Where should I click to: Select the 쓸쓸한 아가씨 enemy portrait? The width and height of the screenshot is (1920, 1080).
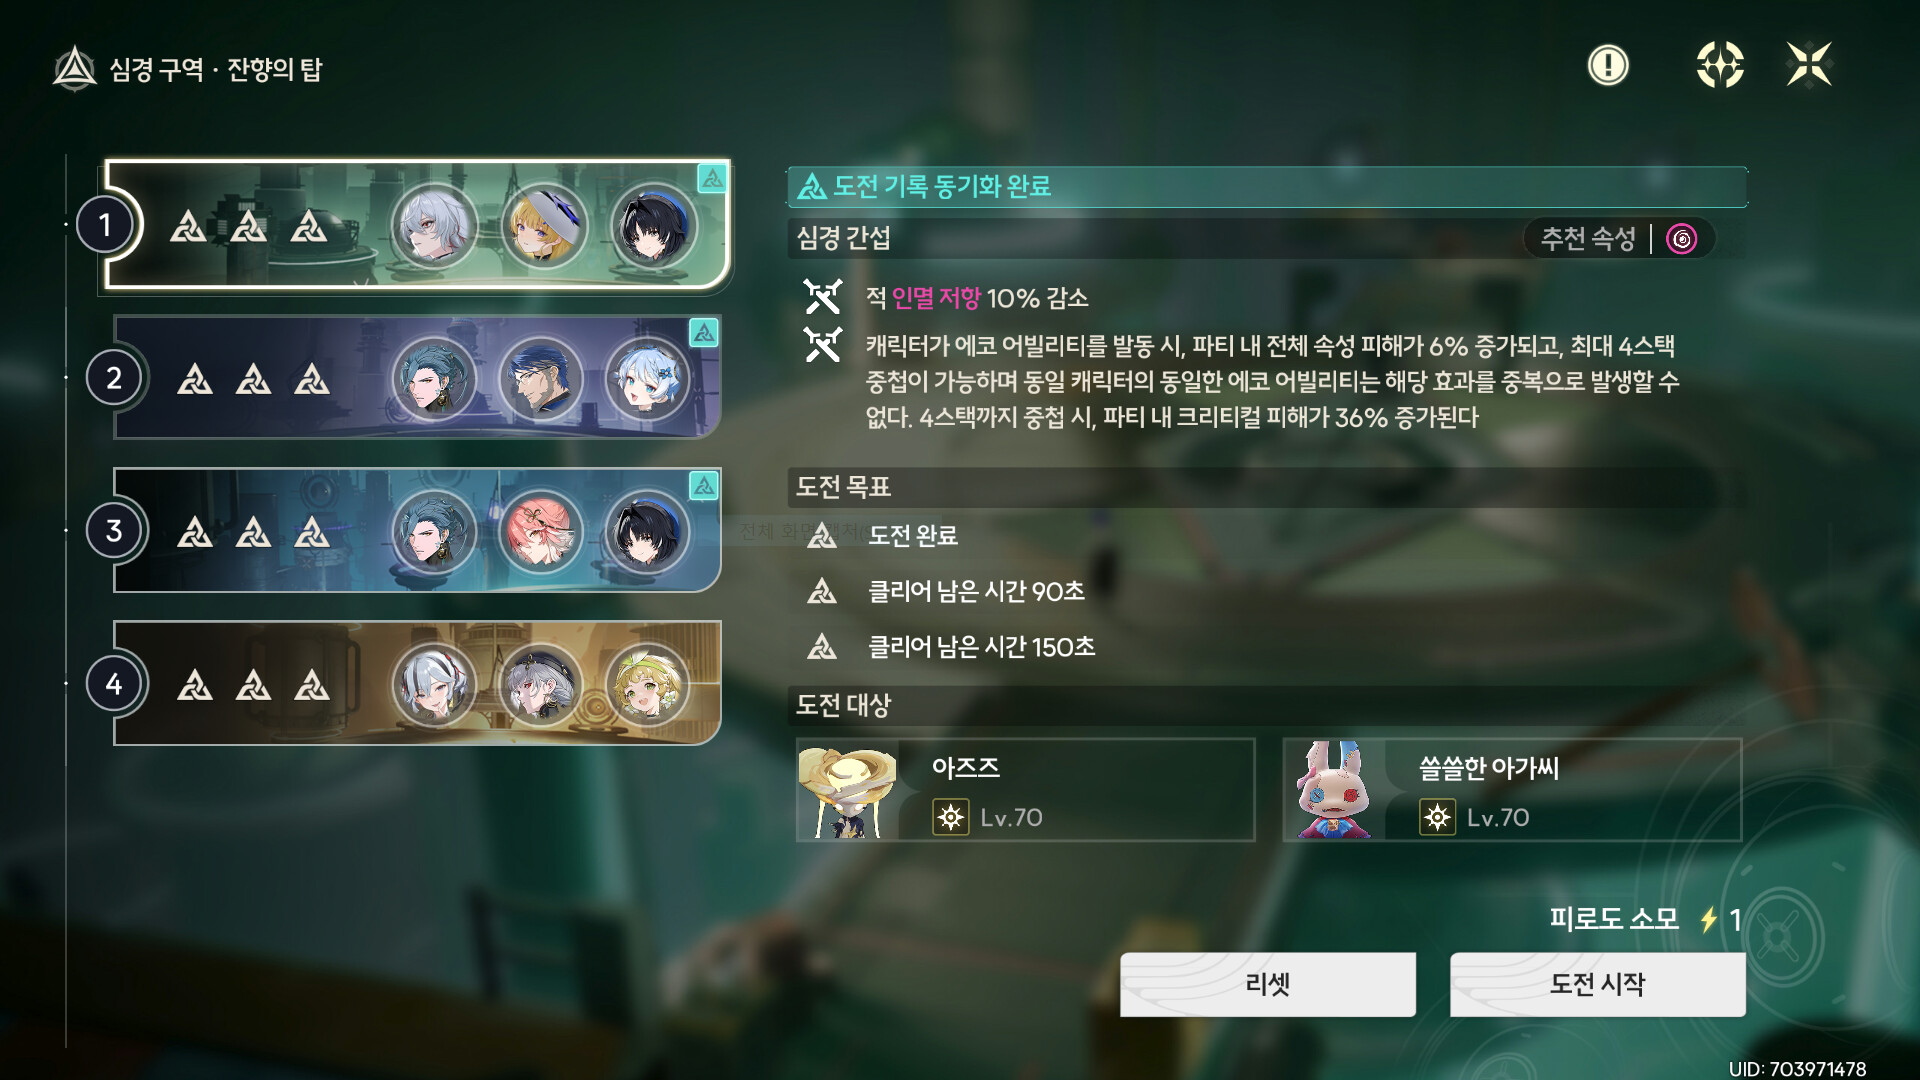point(1335,790)
